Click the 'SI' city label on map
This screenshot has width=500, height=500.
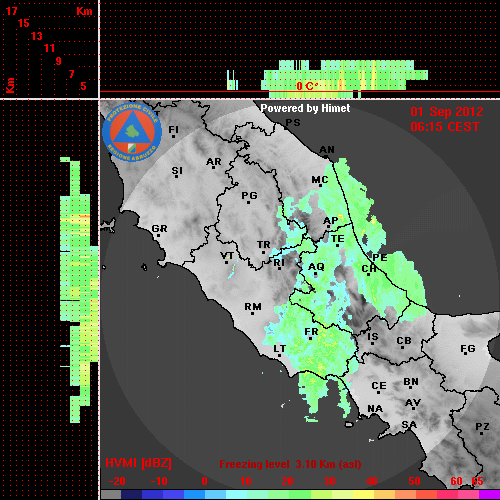pos(177,171)
